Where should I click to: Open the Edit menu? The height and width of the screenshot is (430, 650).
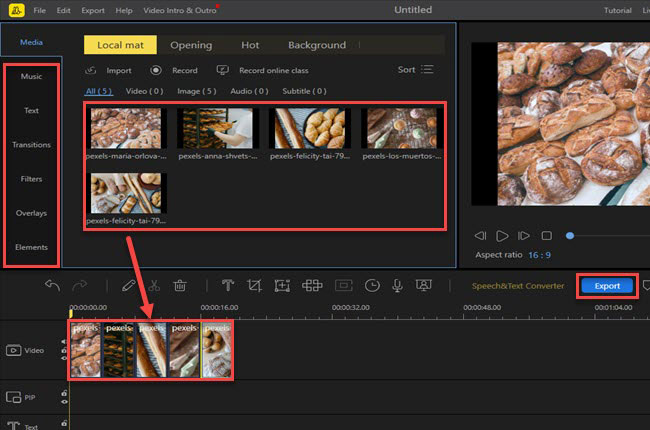coord(63,10)
